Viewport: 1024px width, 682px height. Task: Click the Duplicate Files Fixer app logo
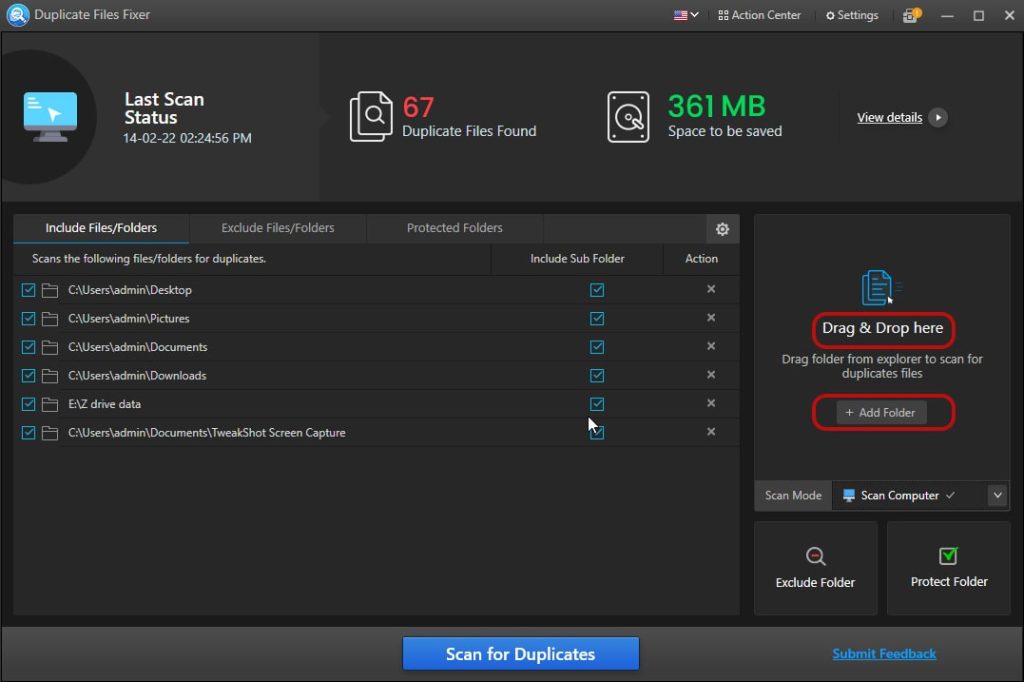pos(17,15)
